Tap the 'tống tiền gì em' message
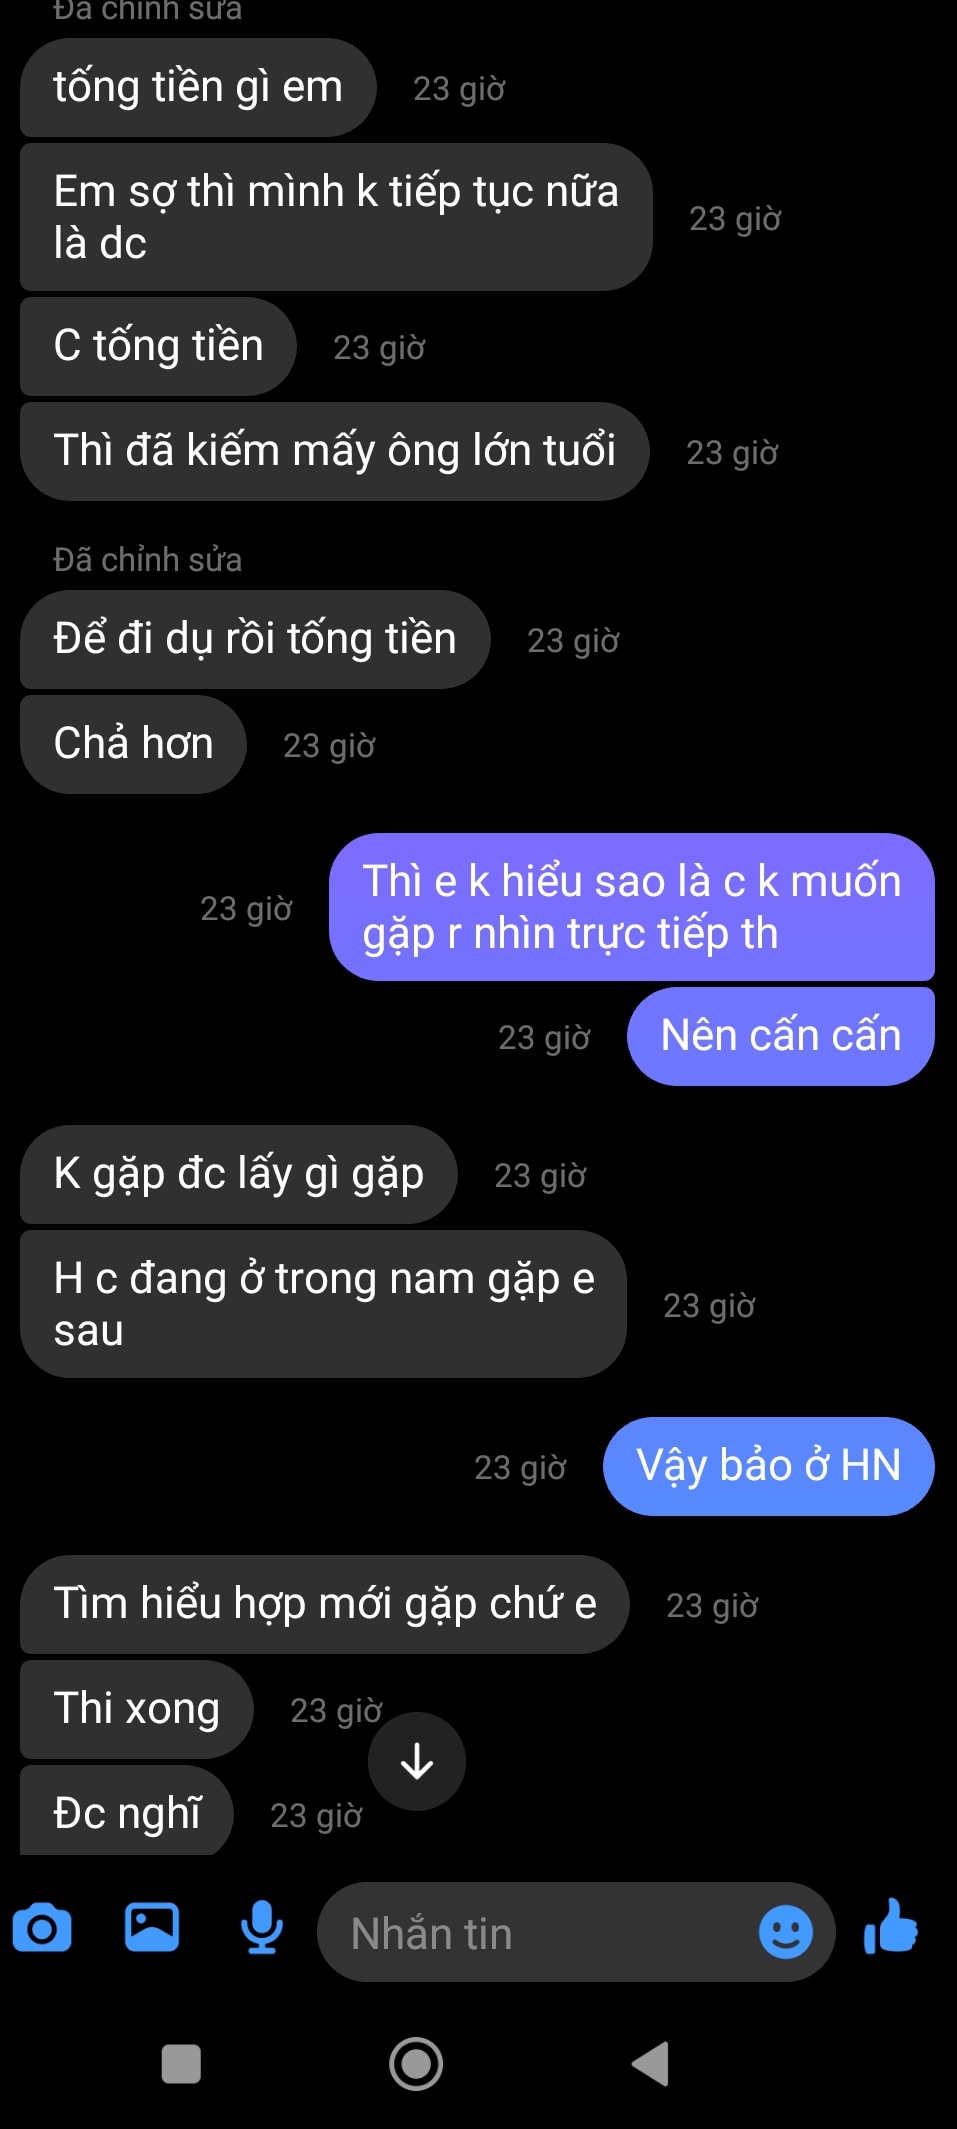This screenshot has width=957, height=2129. click(198, 87)
